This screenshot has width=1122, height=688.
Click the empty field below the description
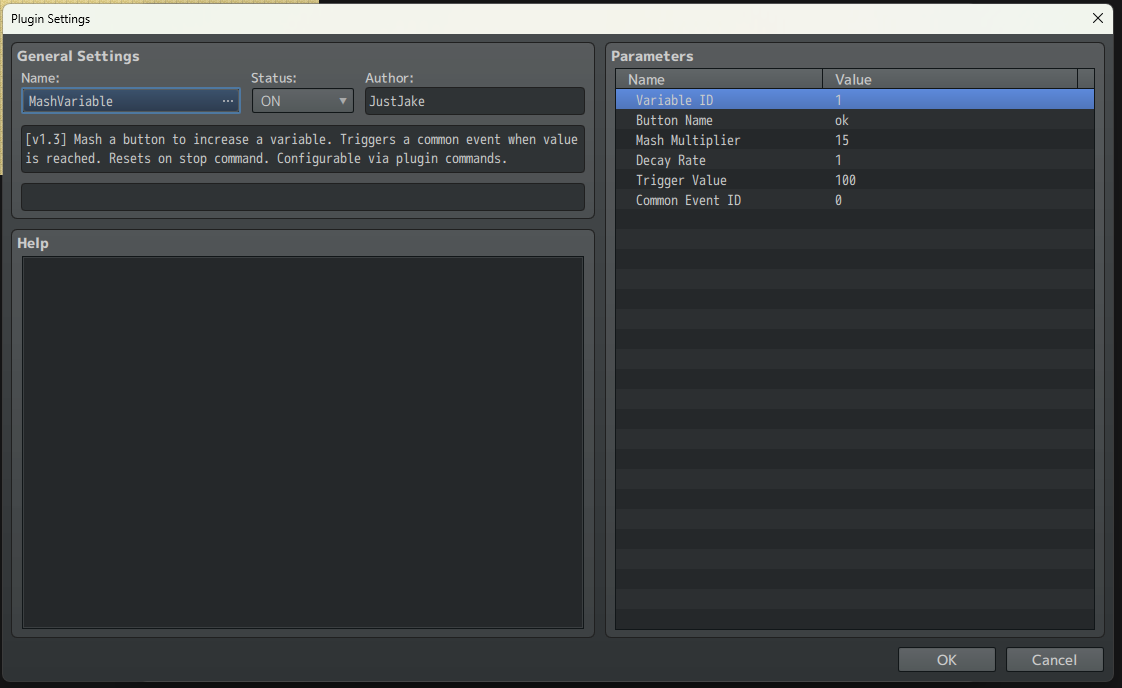click(303, 197)
